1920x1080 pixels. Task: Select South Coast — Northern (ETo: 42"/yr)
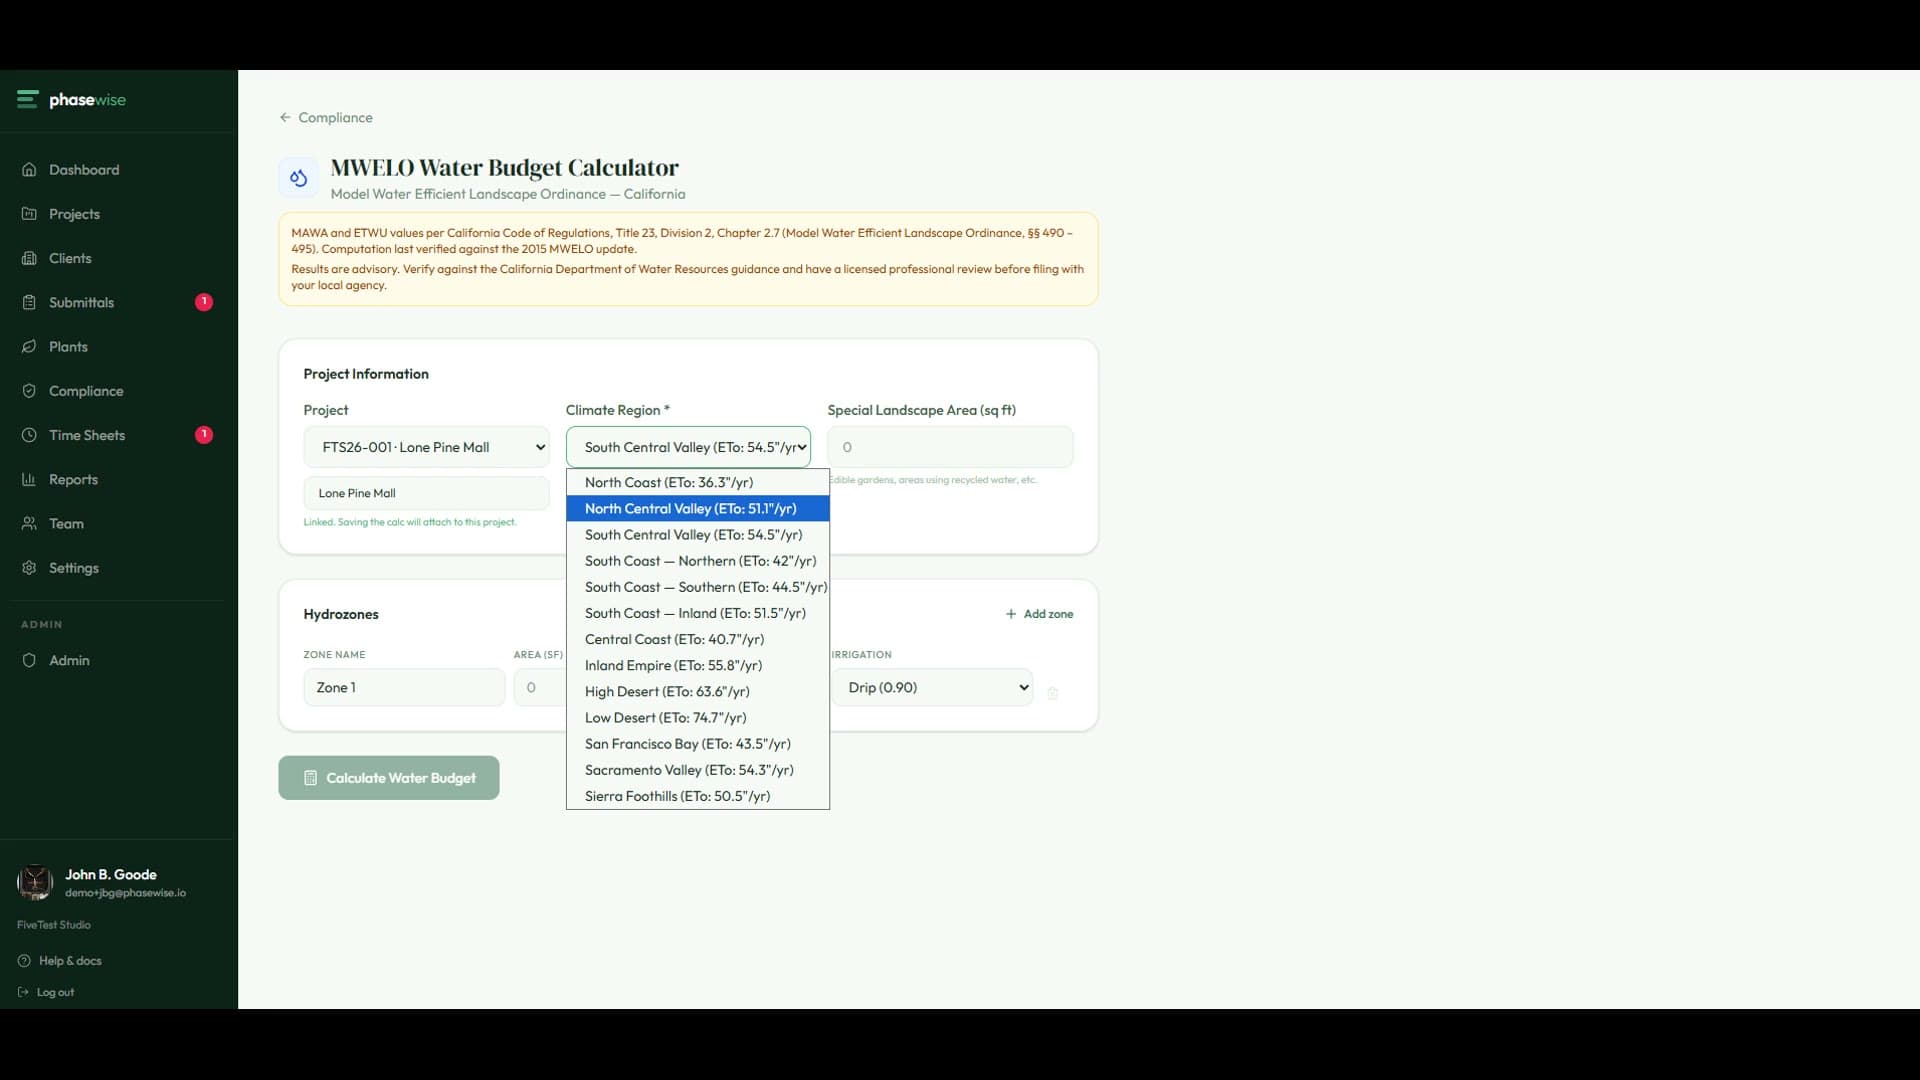tap(698, 561)
